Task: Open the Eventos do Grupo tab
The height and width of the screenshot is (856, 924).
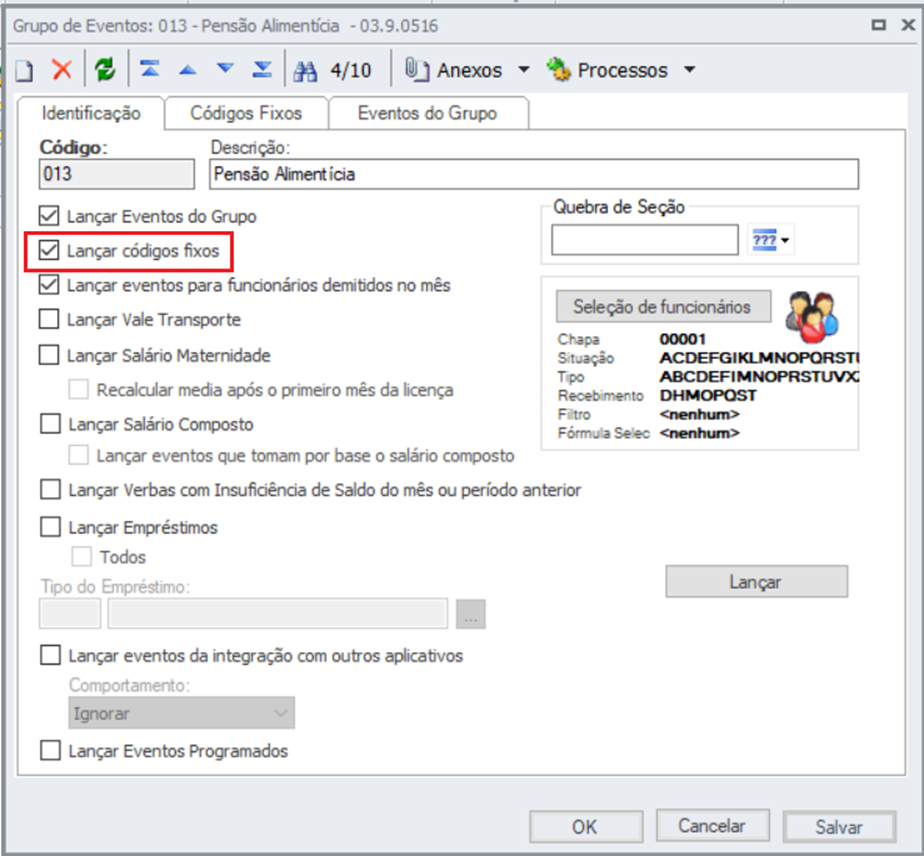Action: click(x=427, y=113)
